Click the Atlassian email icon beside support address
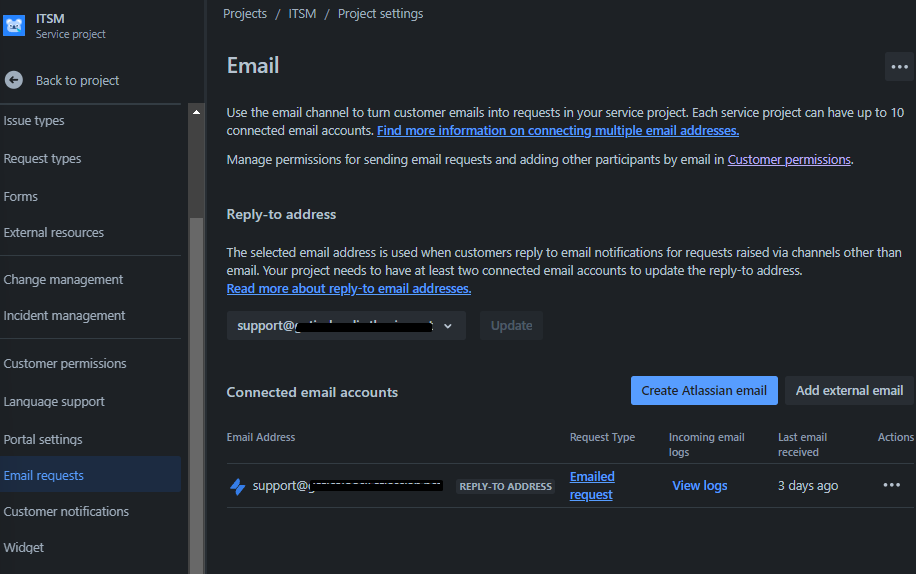 [x=237, y=486]
